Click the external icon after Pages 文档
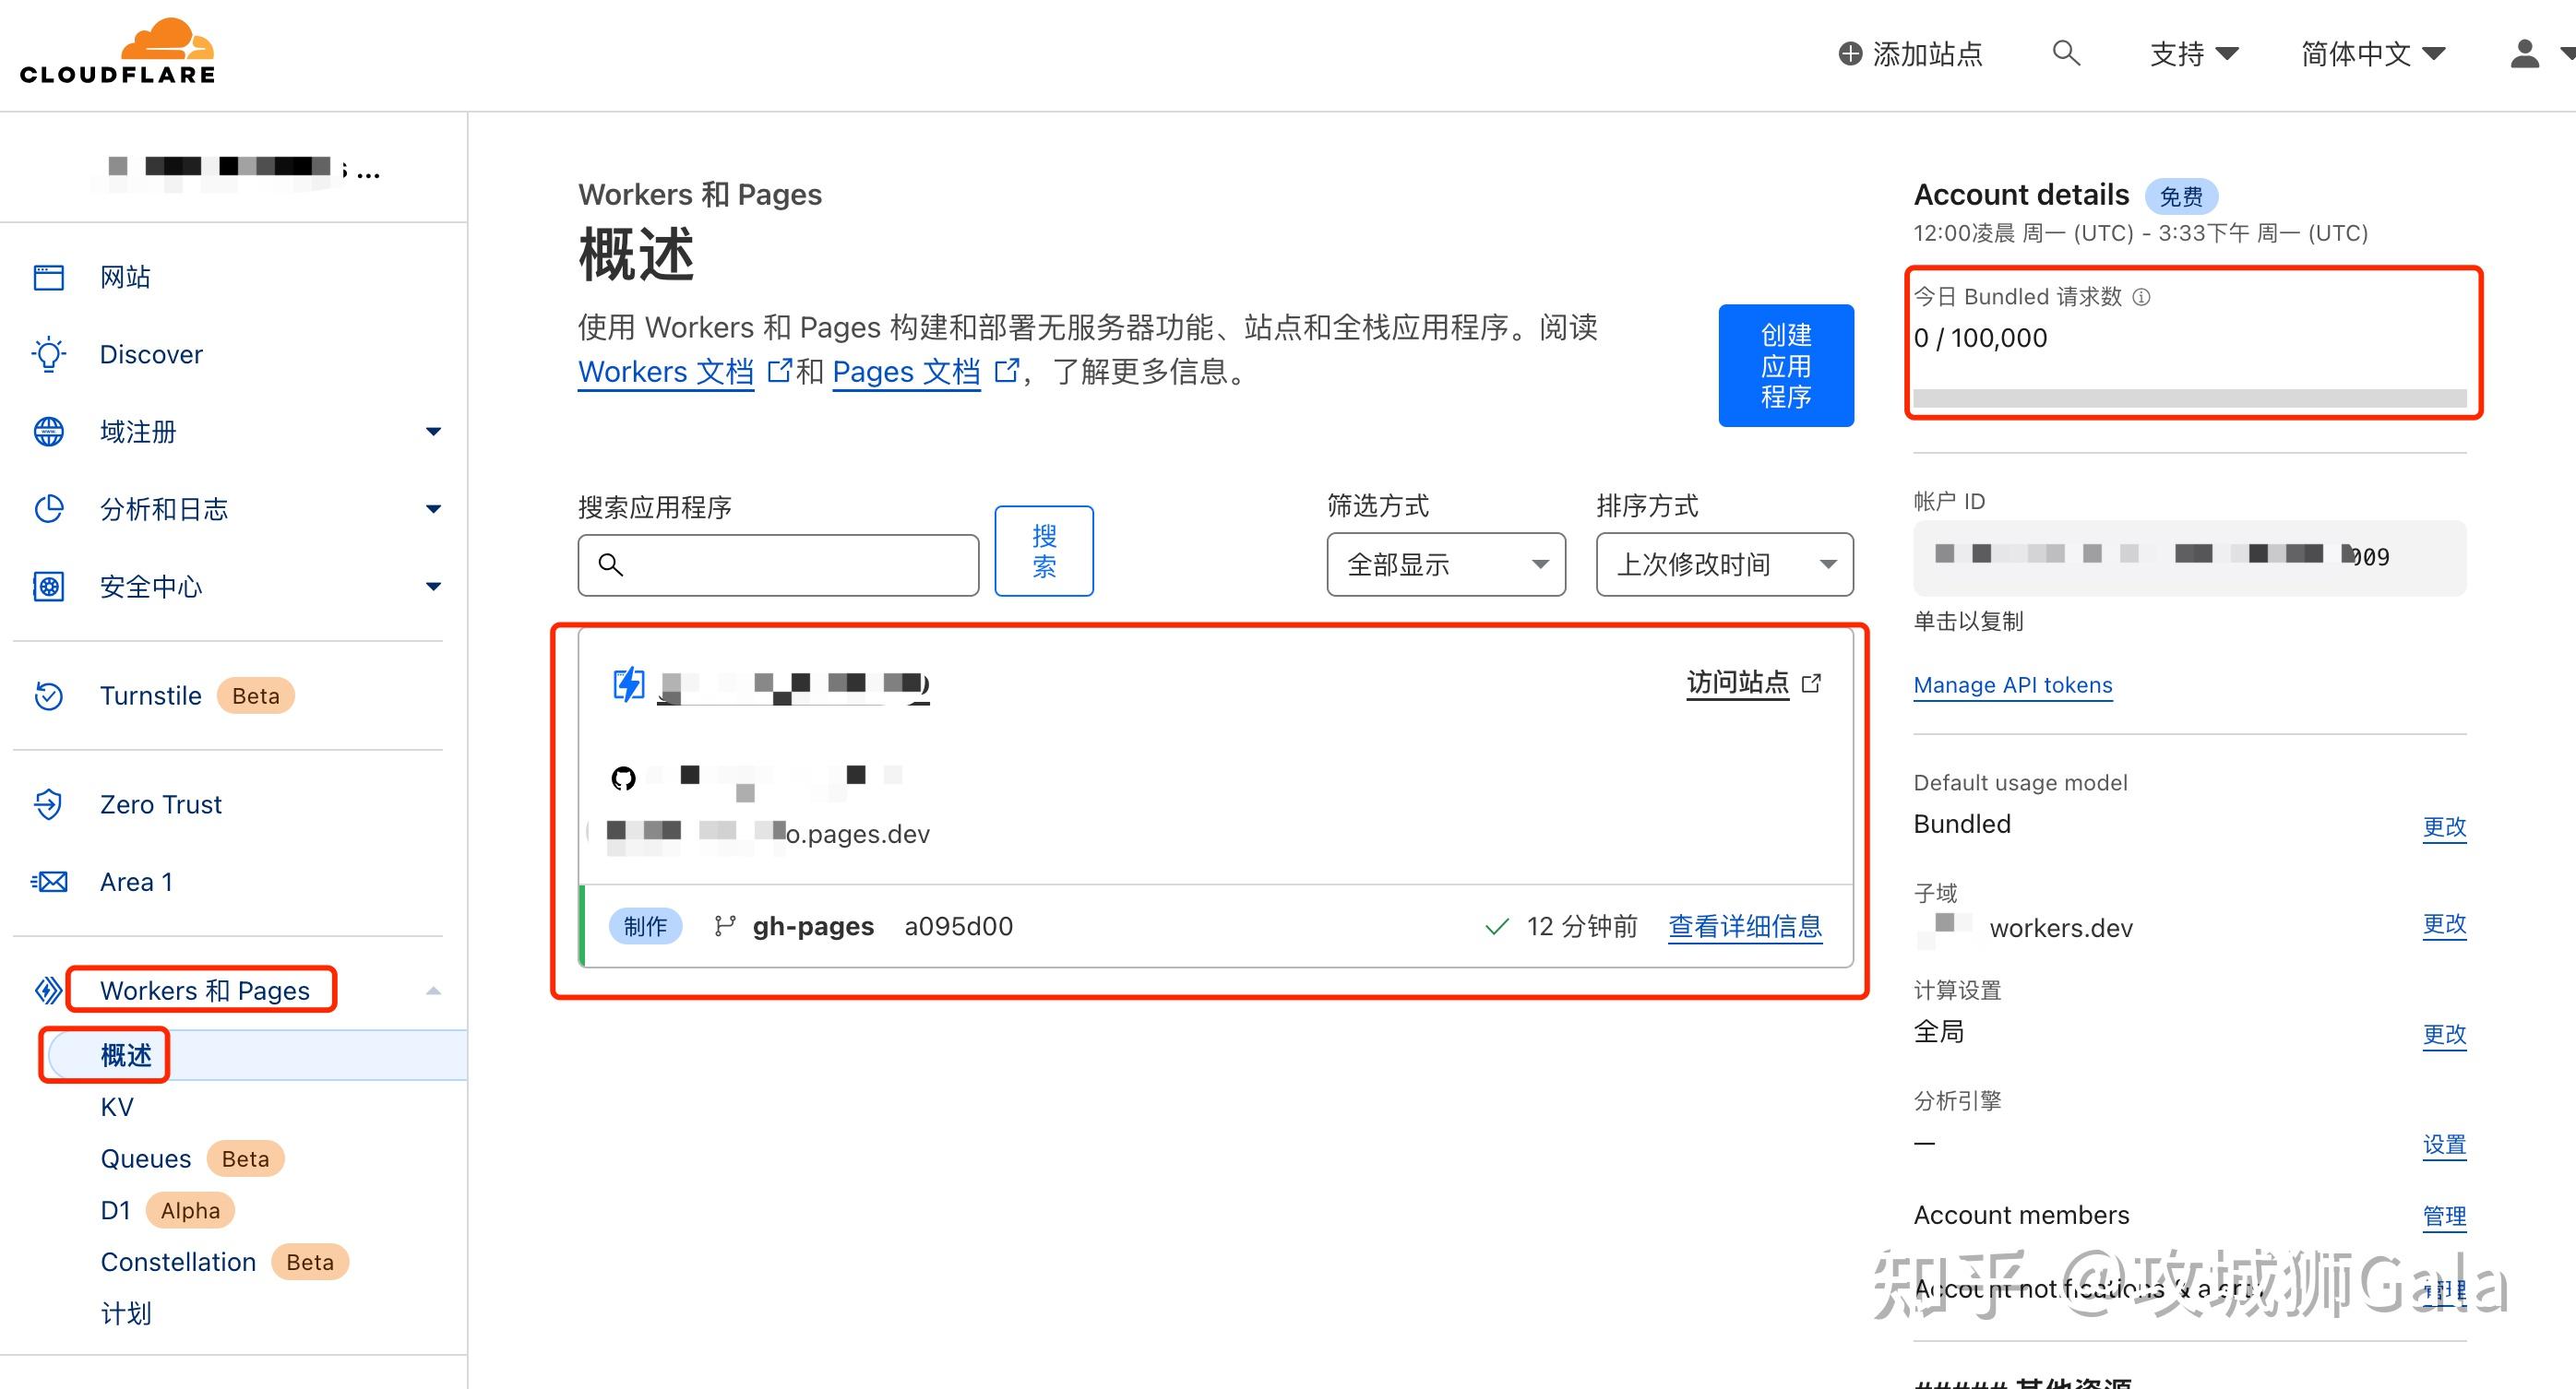The height and width of the screenshot is (1389, 2576). (x=1006, y=371)
